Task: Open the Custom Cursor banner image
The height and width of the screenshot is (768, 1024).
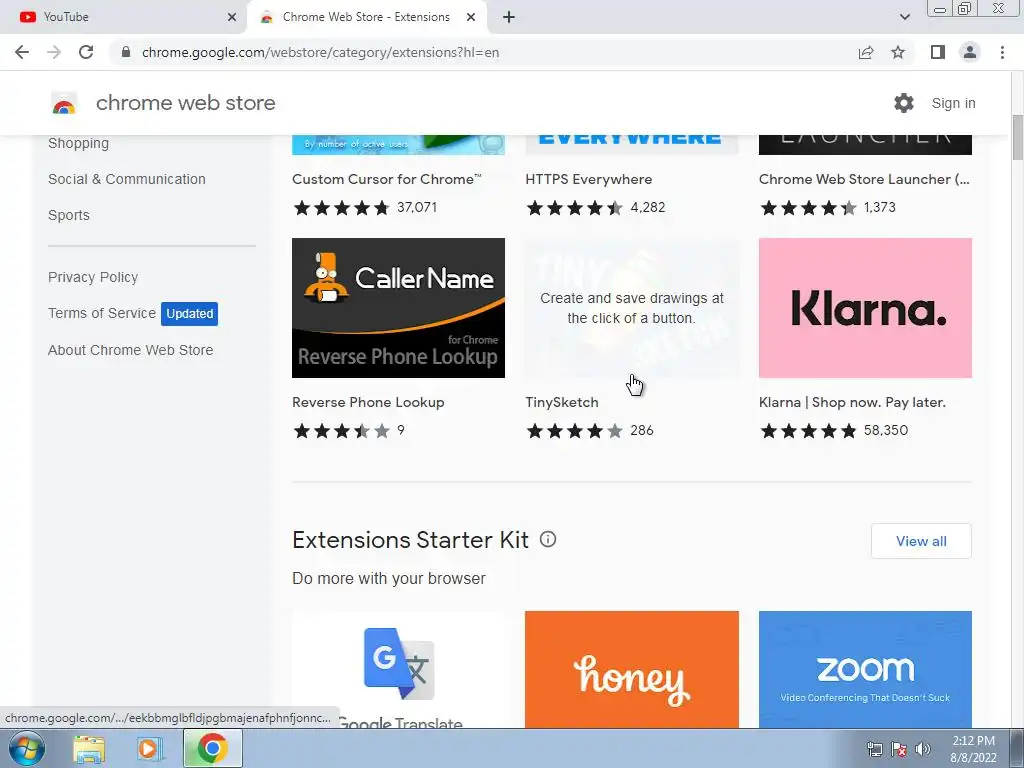Action: 398,144
